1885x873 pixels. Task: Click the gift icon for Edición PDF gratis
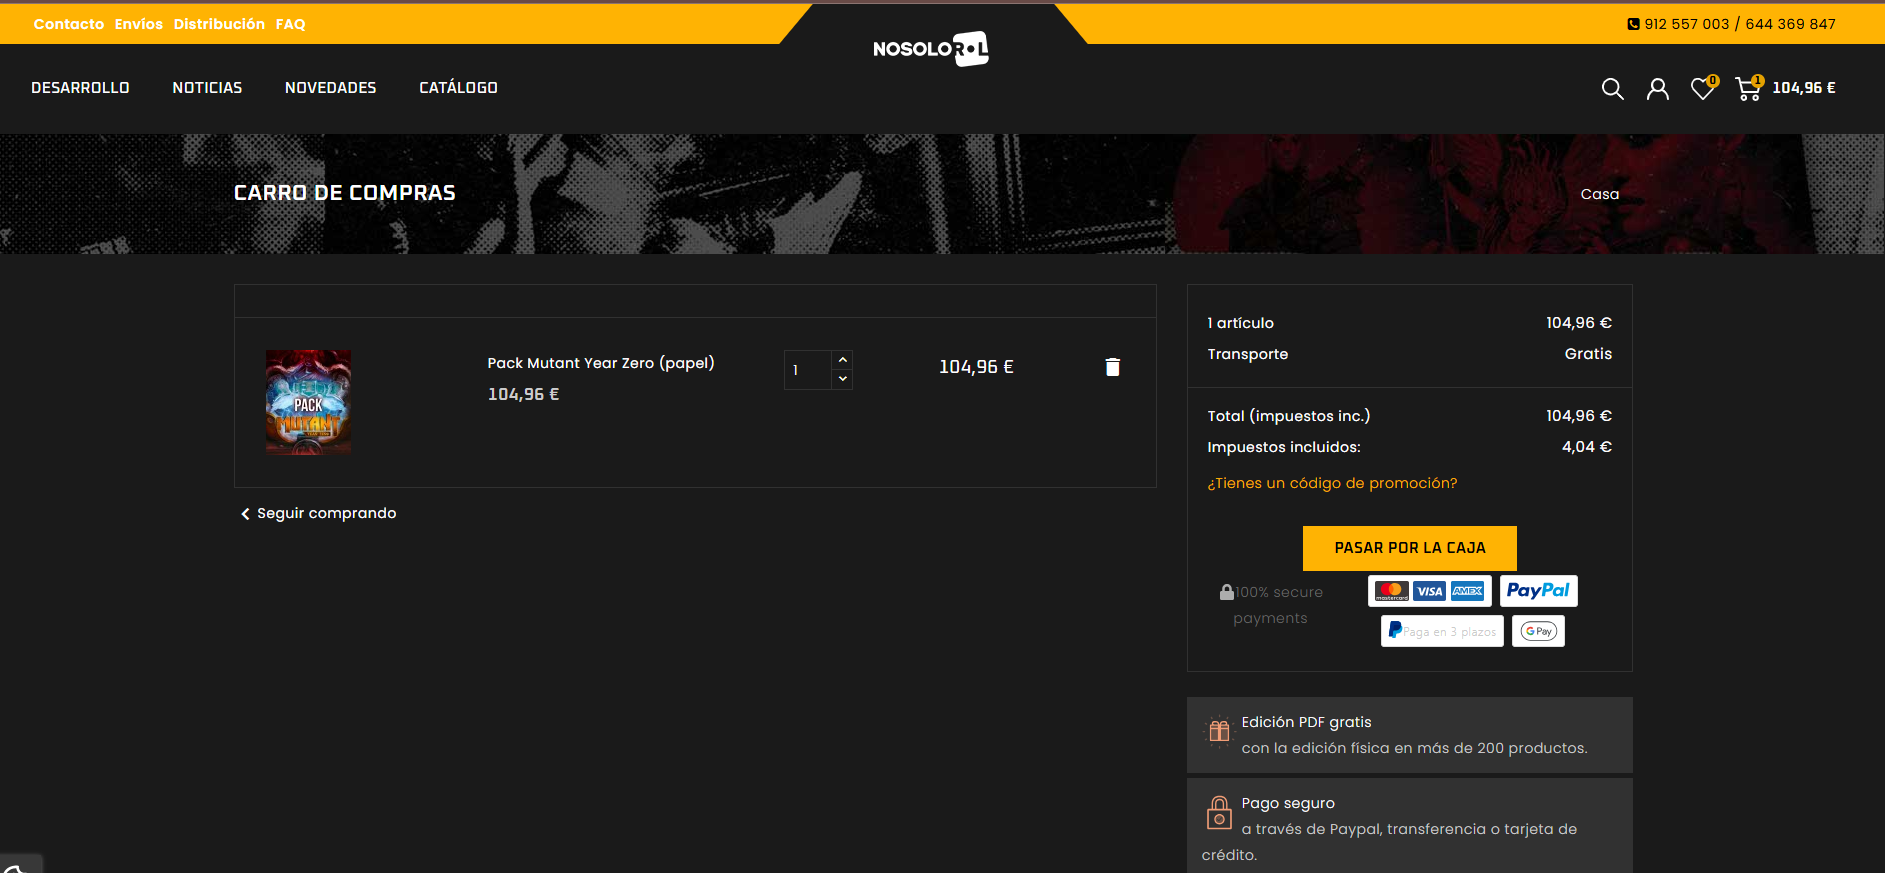coord(1219,732)
